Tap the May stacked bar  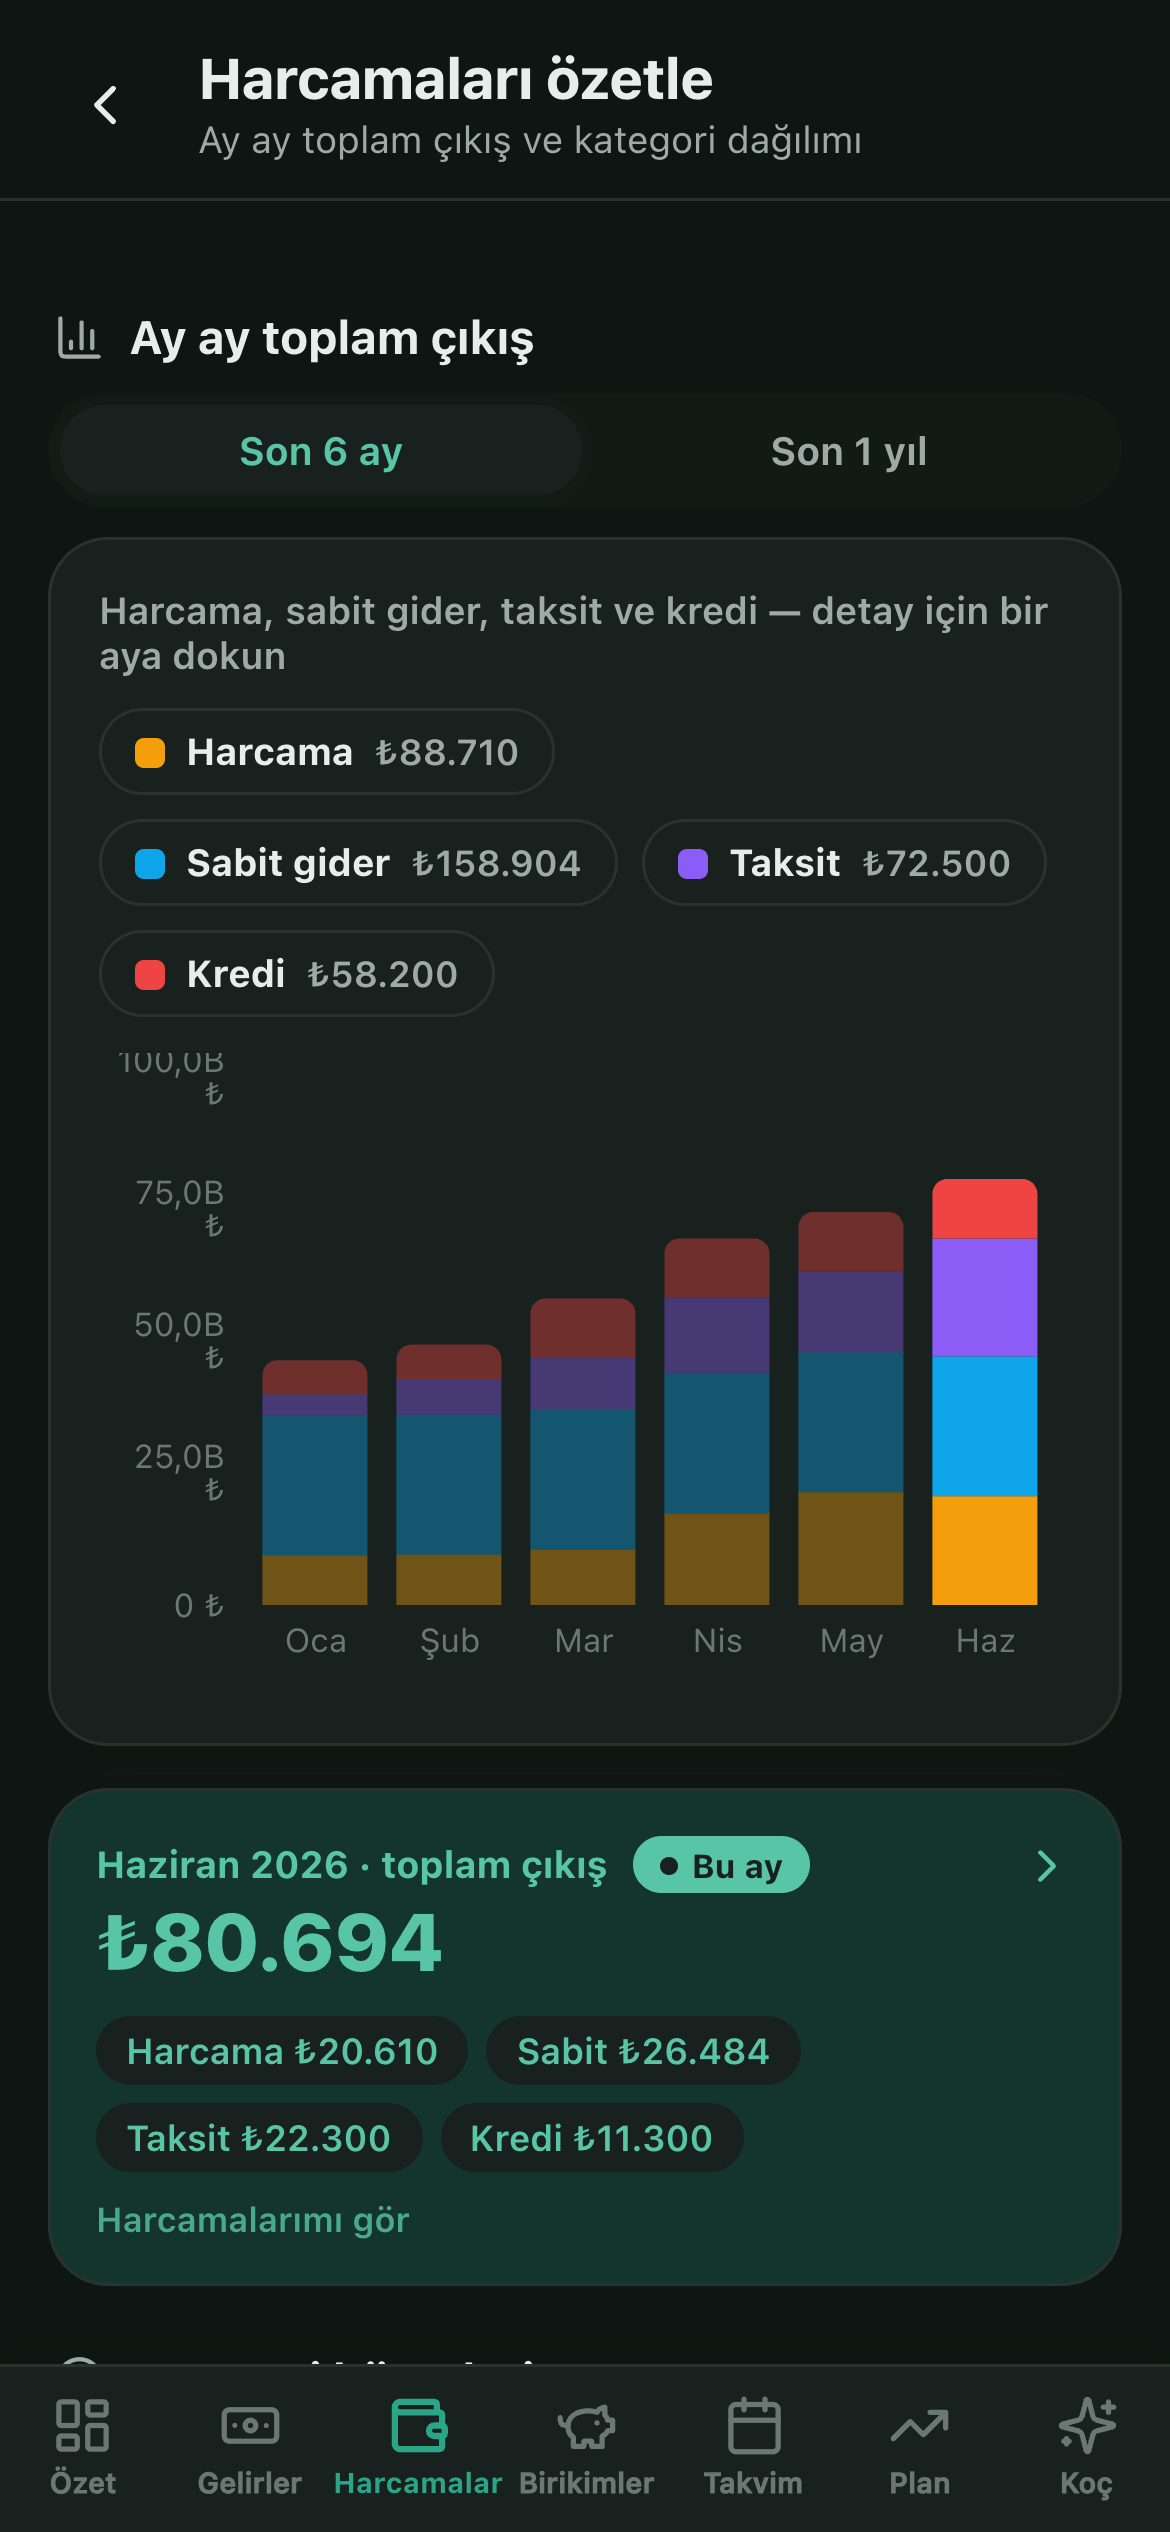(x=851, y=1408)
